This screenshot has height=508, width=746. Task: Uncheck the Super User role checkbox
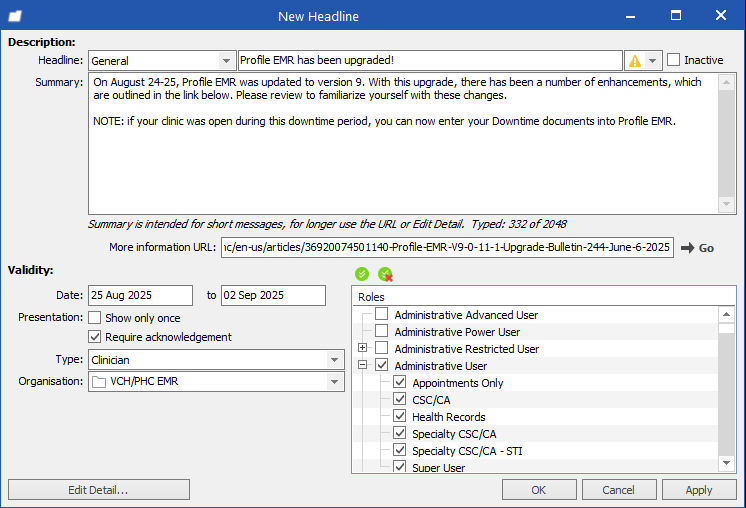(400, 467)
